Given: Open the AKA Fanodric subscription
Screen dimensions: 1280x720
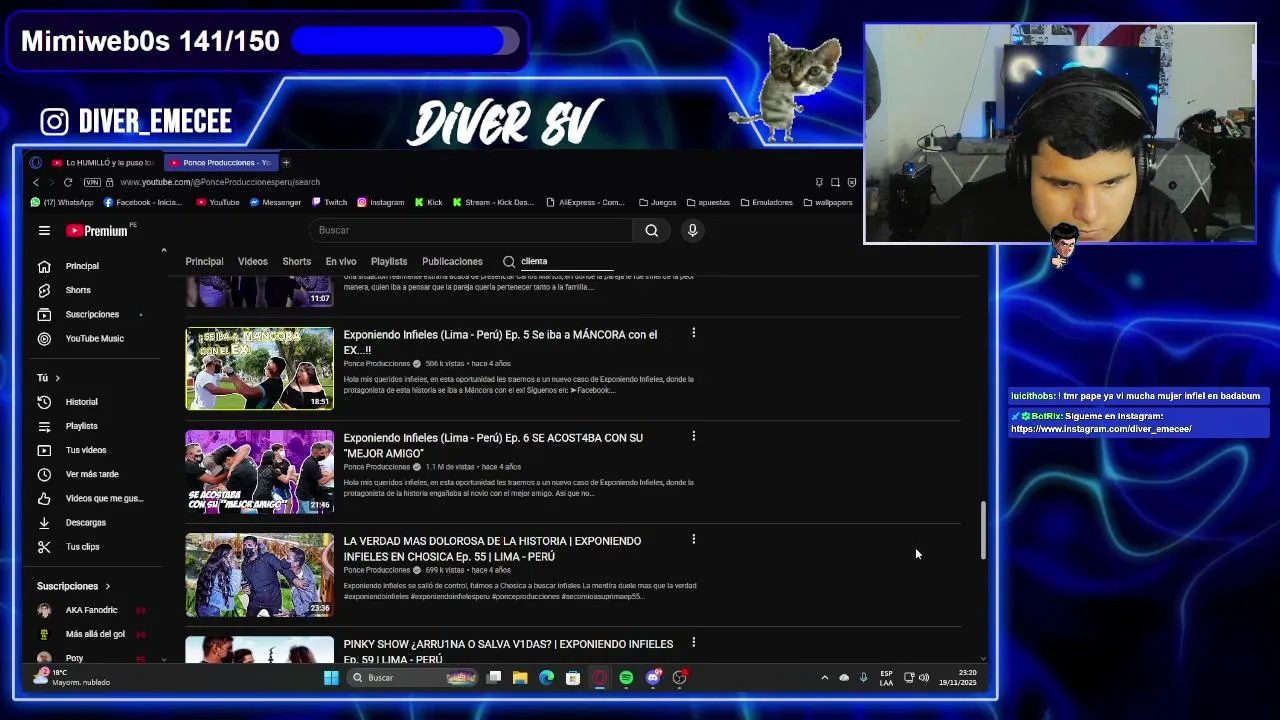Looking at the screenshot, I should [x=91, y=610].
